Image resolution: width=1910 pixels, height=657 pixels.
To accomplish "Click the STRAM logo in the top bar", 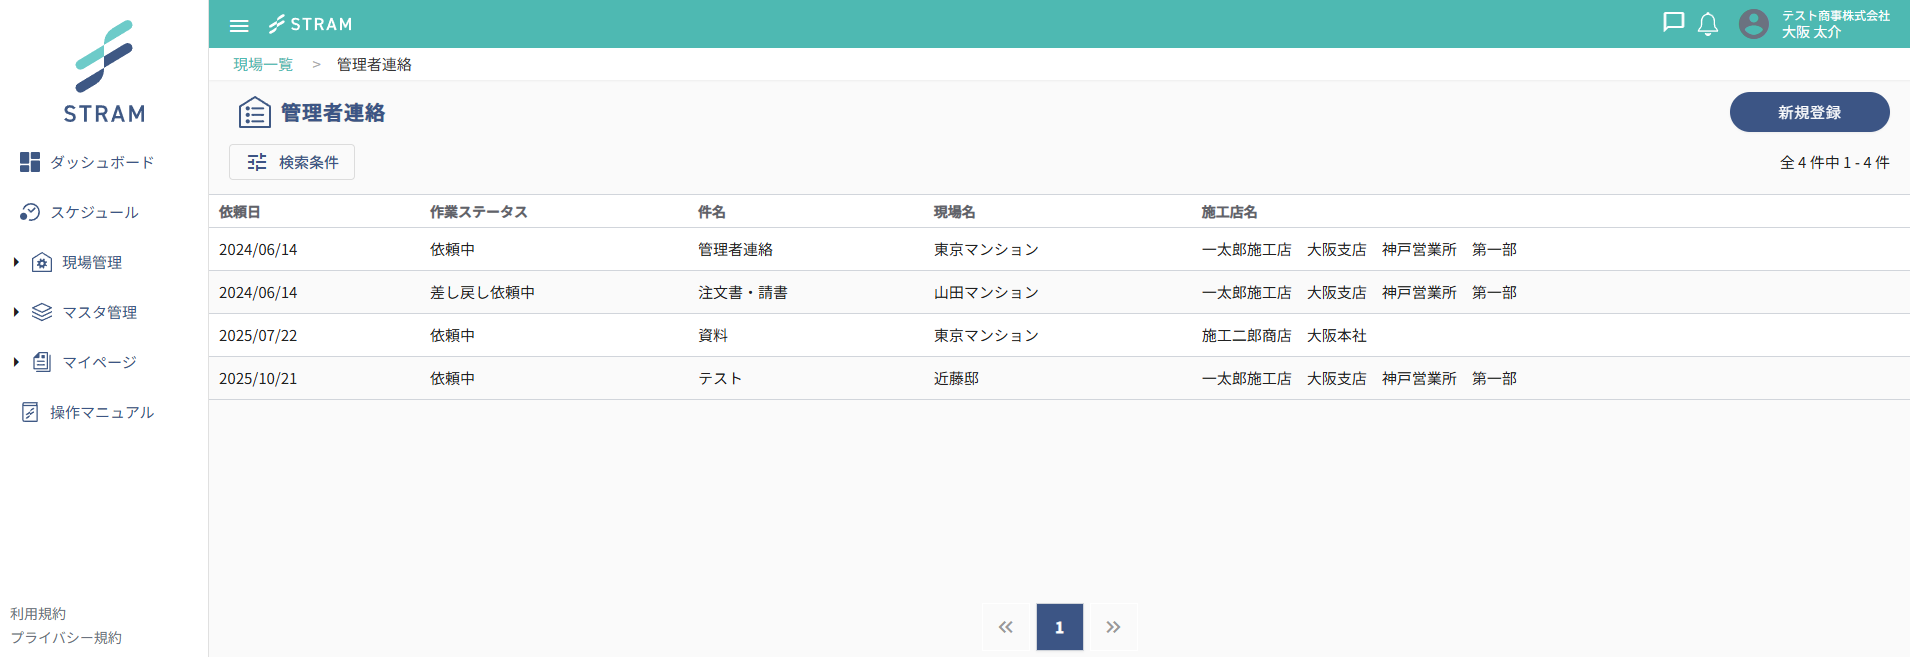I will point(310,24).
